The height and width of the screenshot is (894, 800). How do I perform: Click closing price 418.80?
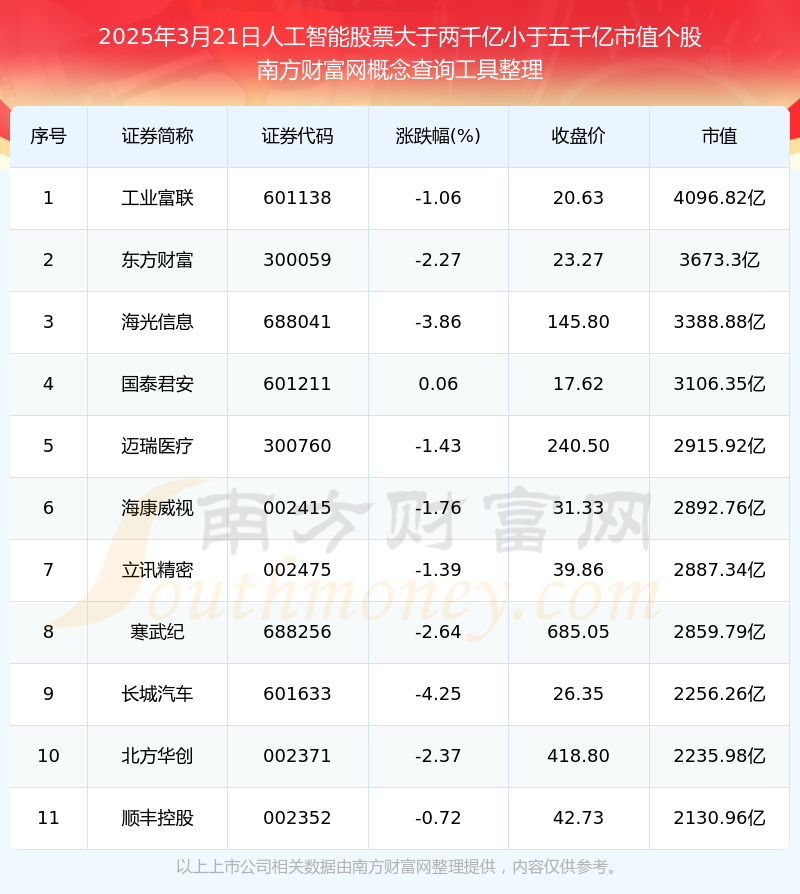(578, 756)
